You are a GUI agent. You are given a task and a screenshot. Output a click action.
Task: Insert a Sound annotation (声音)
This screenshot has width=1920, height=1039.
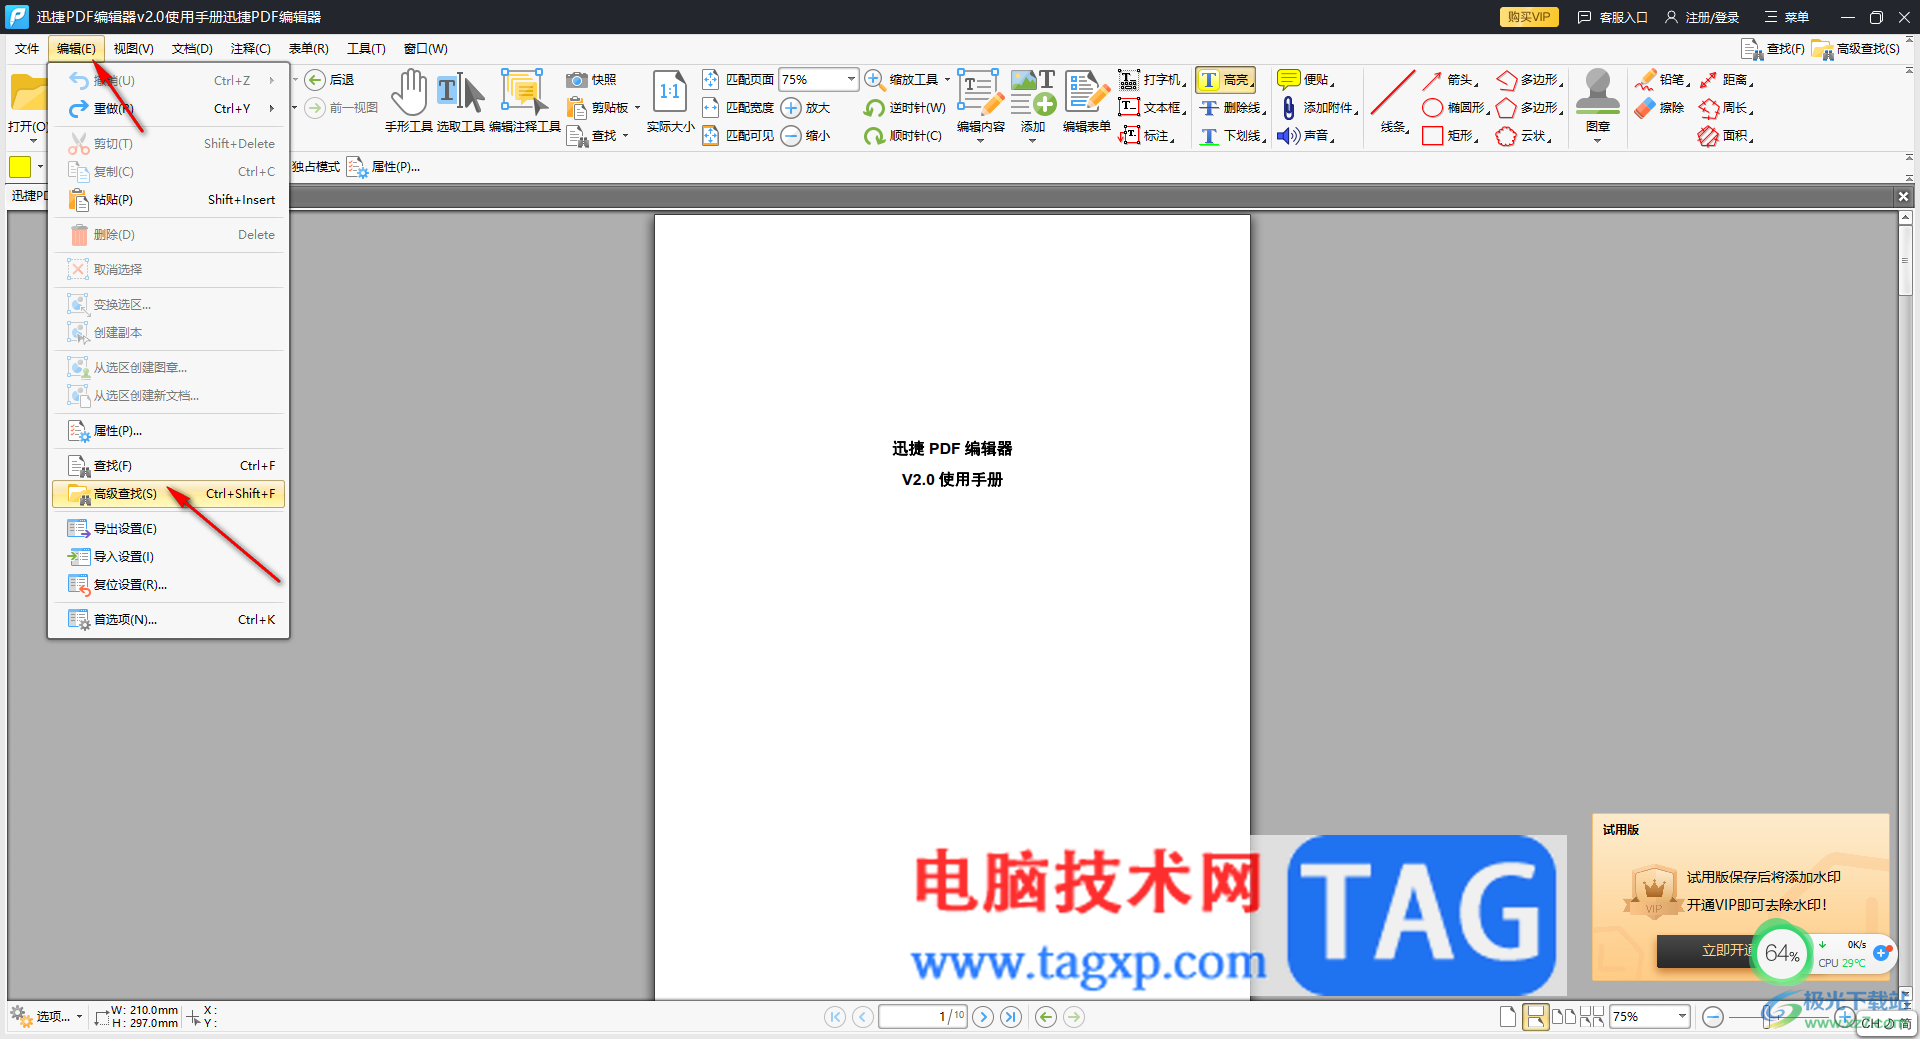pyautogui.click(x=1306, y=136)
